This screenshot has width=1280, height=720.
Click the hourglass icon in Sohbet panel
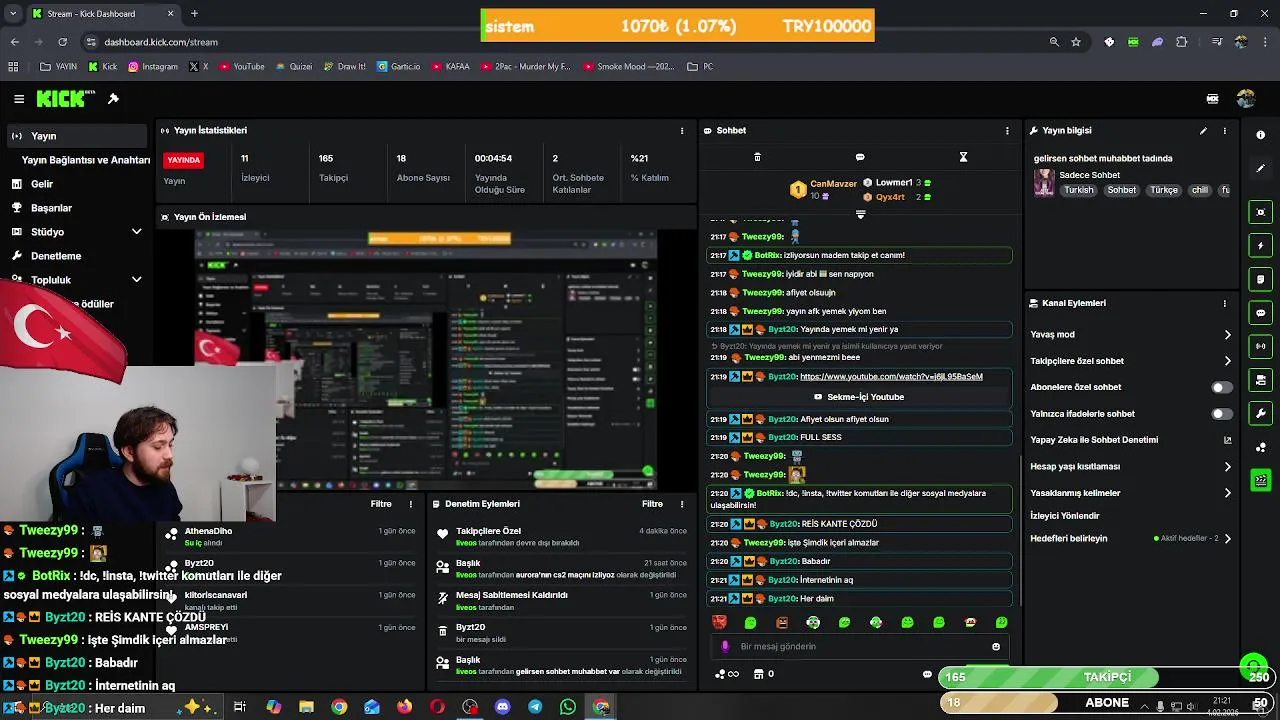point(963,157)
